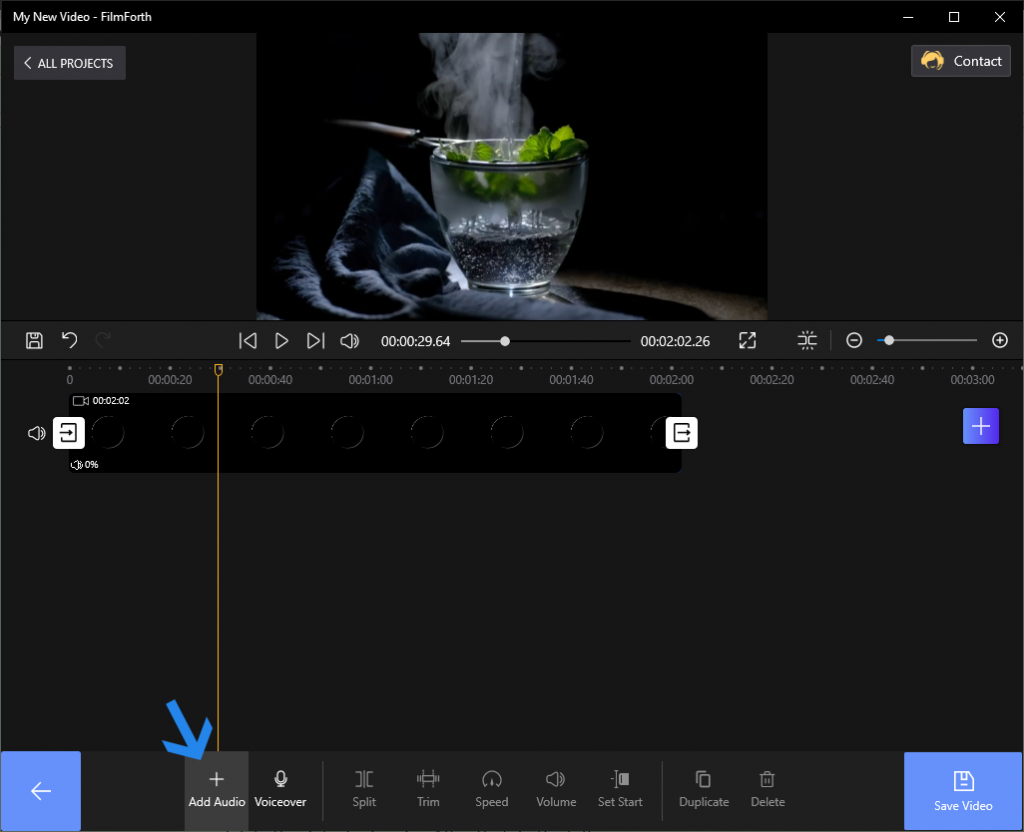Viewport: 1024px width, 832px height.
Task: Click the back arrow button
Action: [x=40, y=791]
